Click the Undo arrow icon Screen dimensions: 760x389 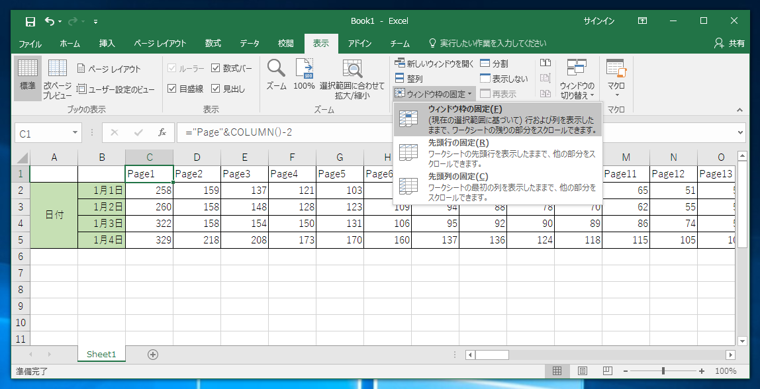click(x=50, y=21)
